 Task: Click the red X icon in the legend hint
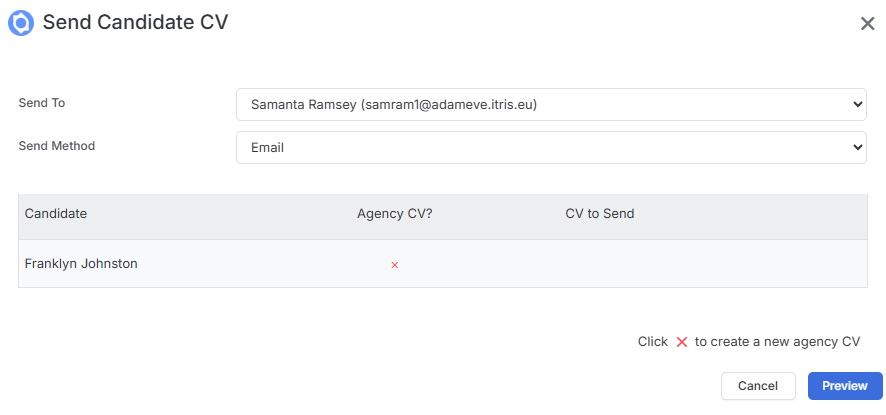tap(682, 342)
